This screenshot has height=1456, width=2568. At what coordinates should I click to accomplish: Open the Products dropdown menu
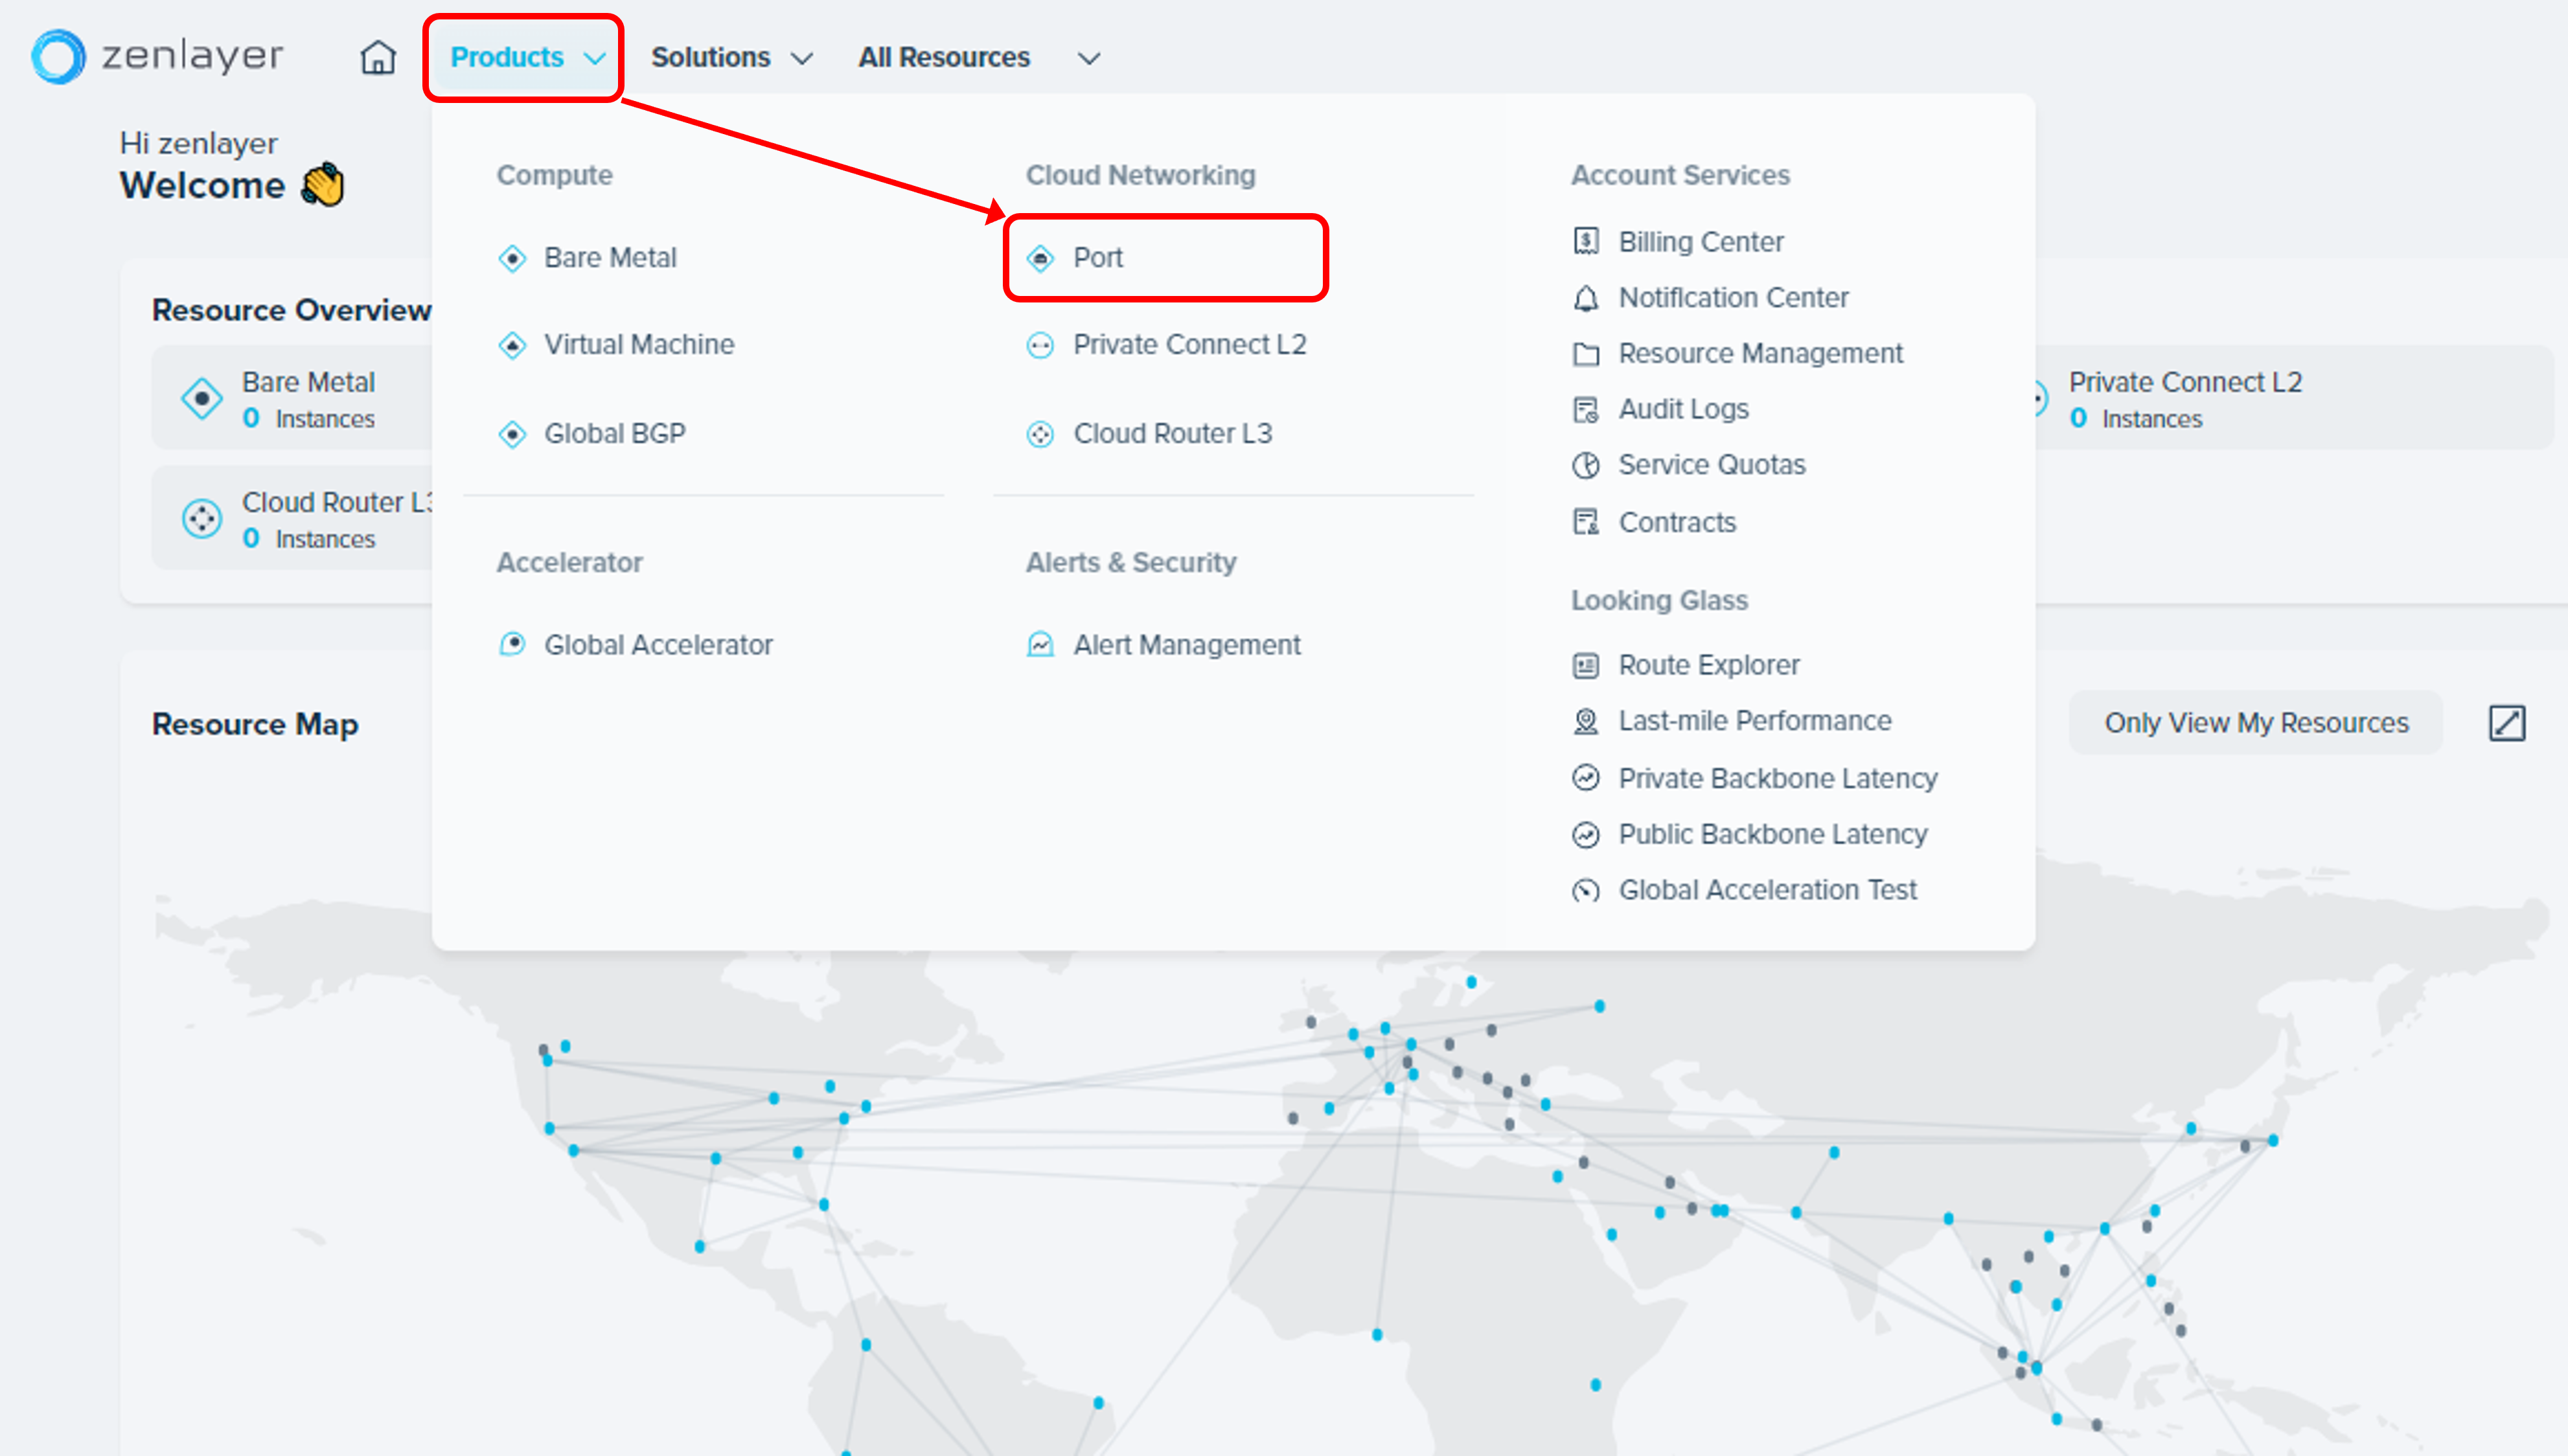click(527, 58)
